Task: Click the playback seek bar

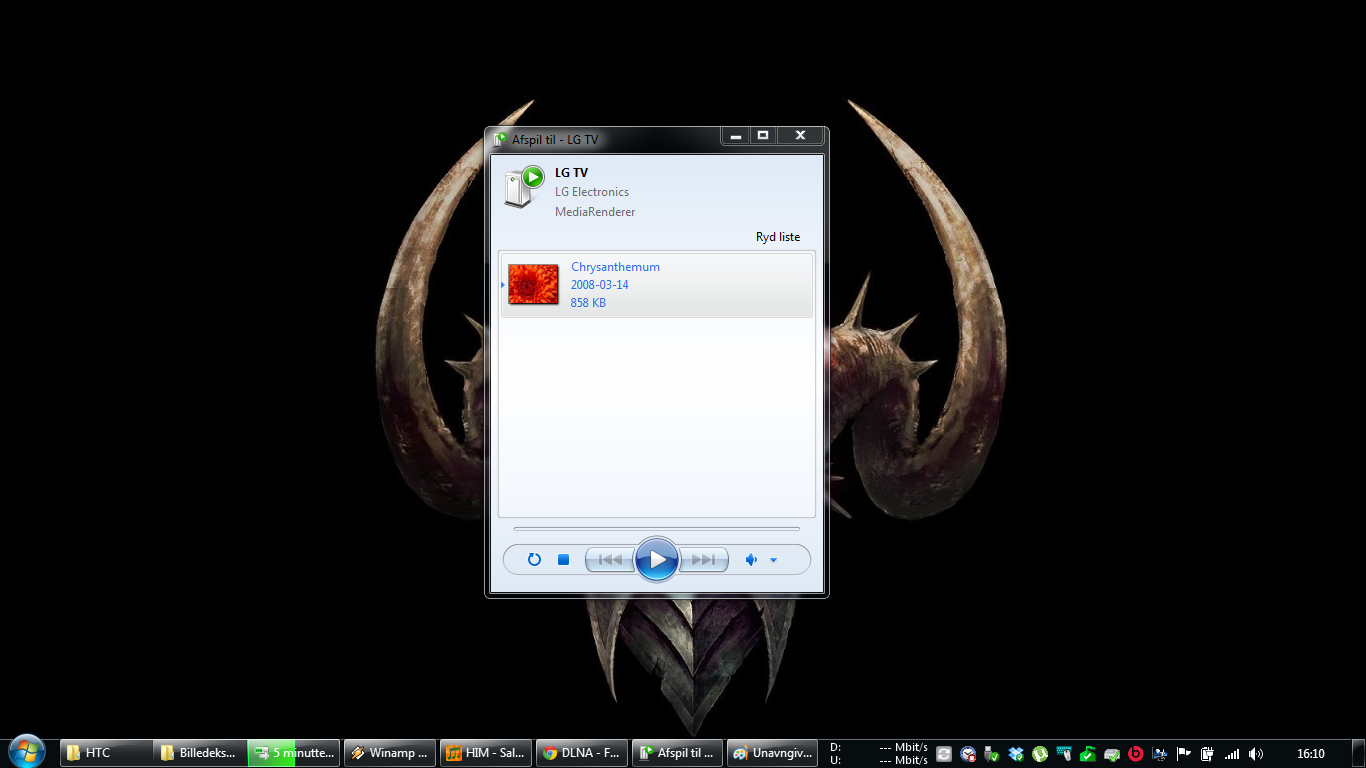Action: coord(656,528)
